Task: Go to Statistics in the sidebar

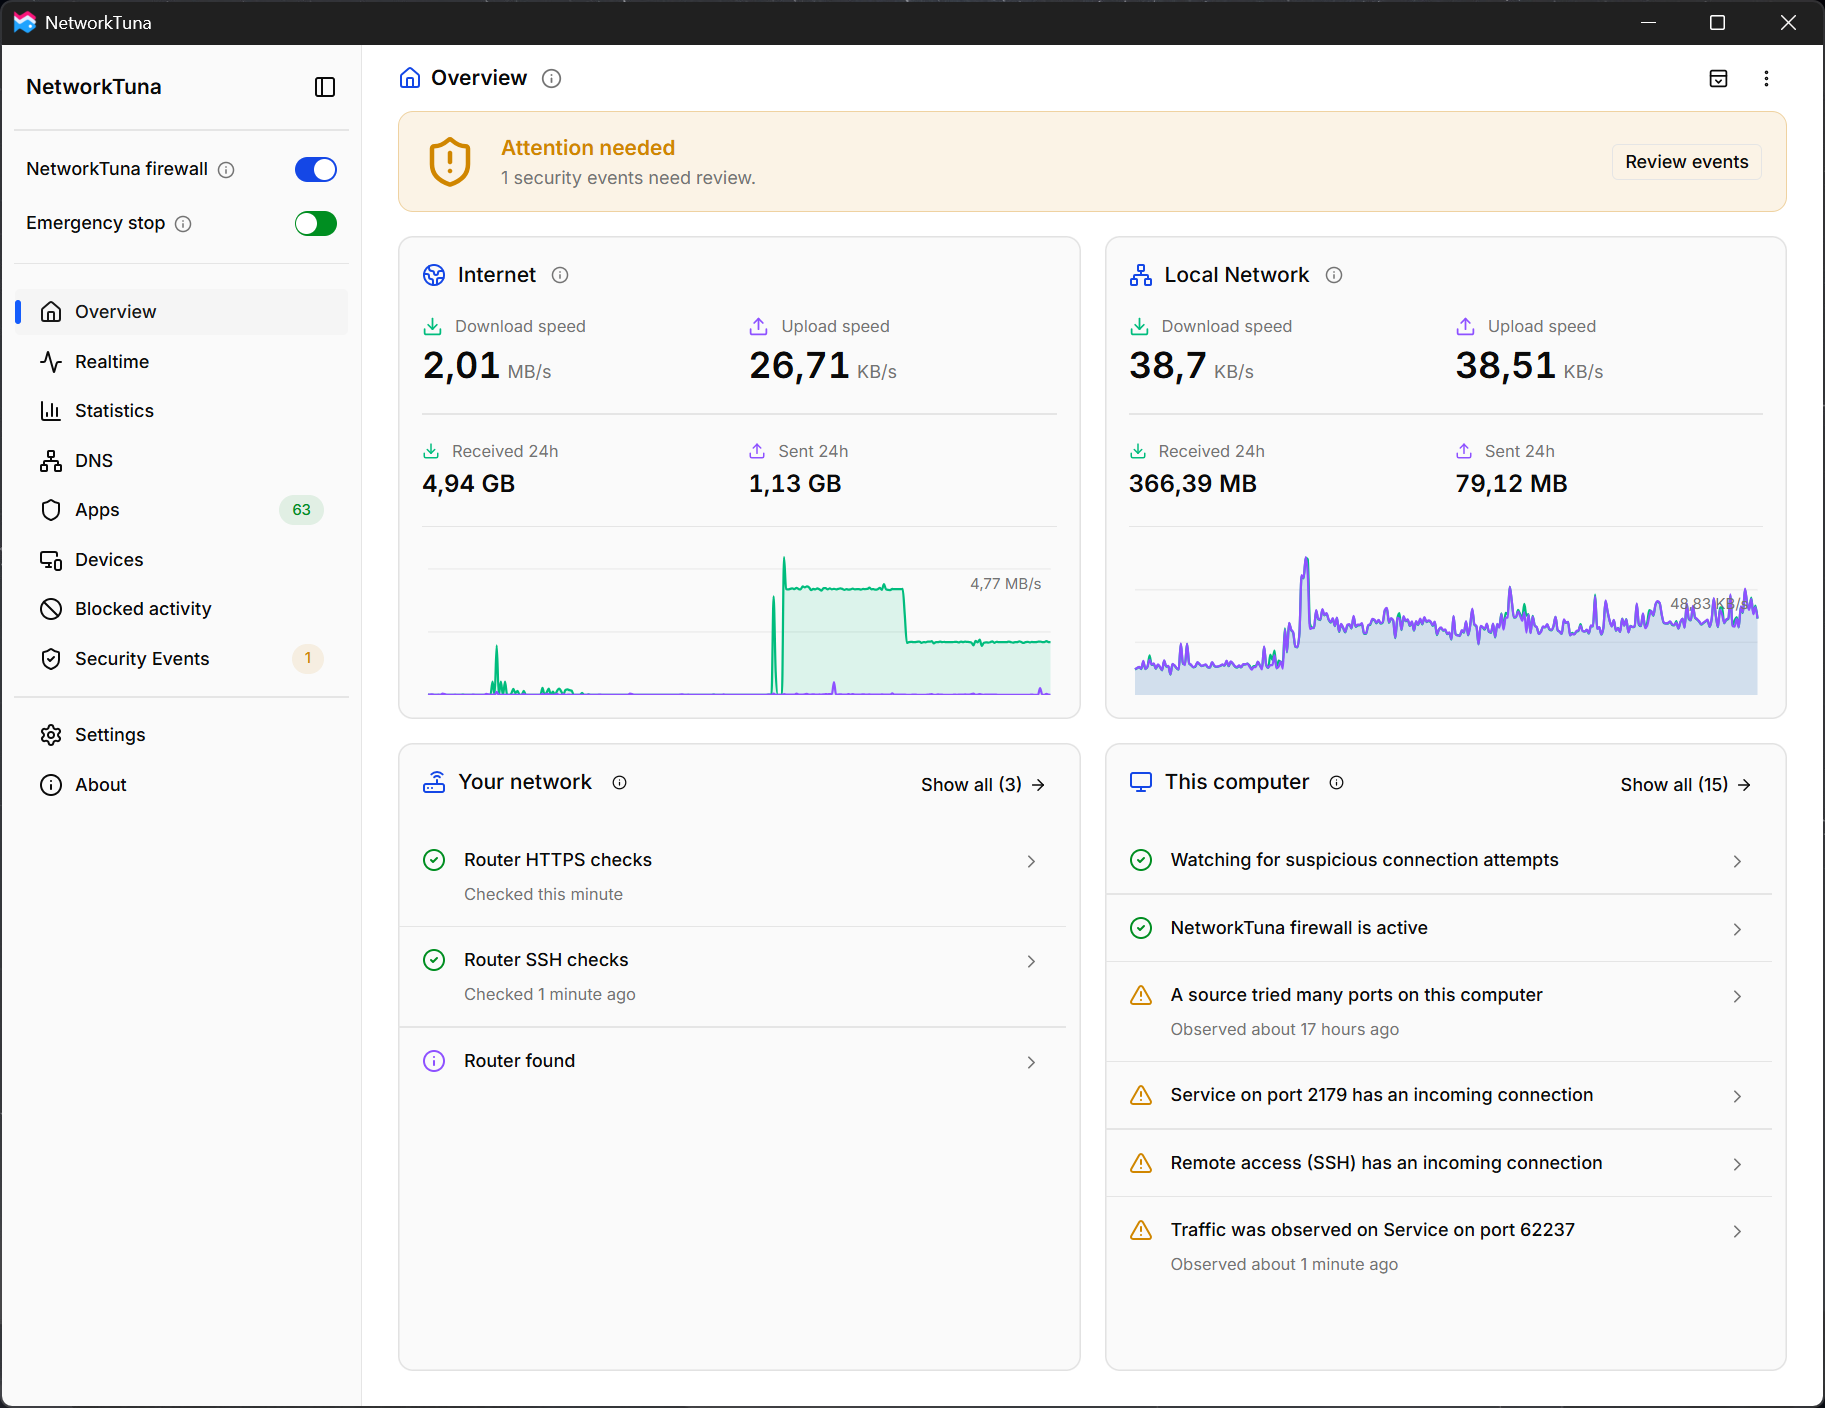Action: tap(182, 411)
